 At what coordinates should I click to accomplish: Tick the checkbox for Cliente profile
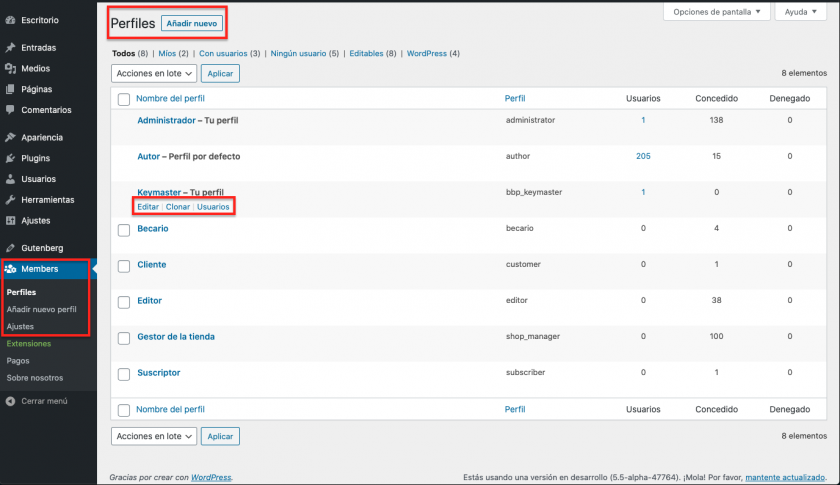pos(124,265)
